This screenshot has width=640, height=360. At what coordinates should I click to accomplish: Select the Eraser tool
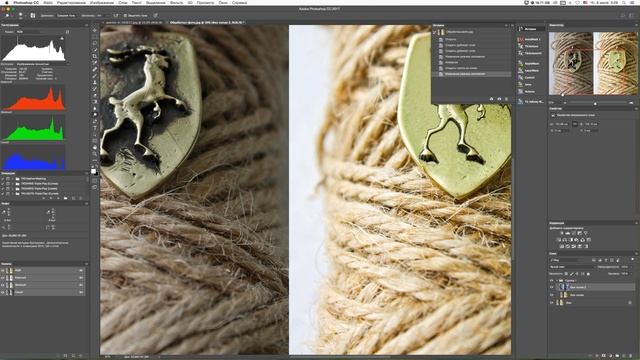[x=95, y=96]
